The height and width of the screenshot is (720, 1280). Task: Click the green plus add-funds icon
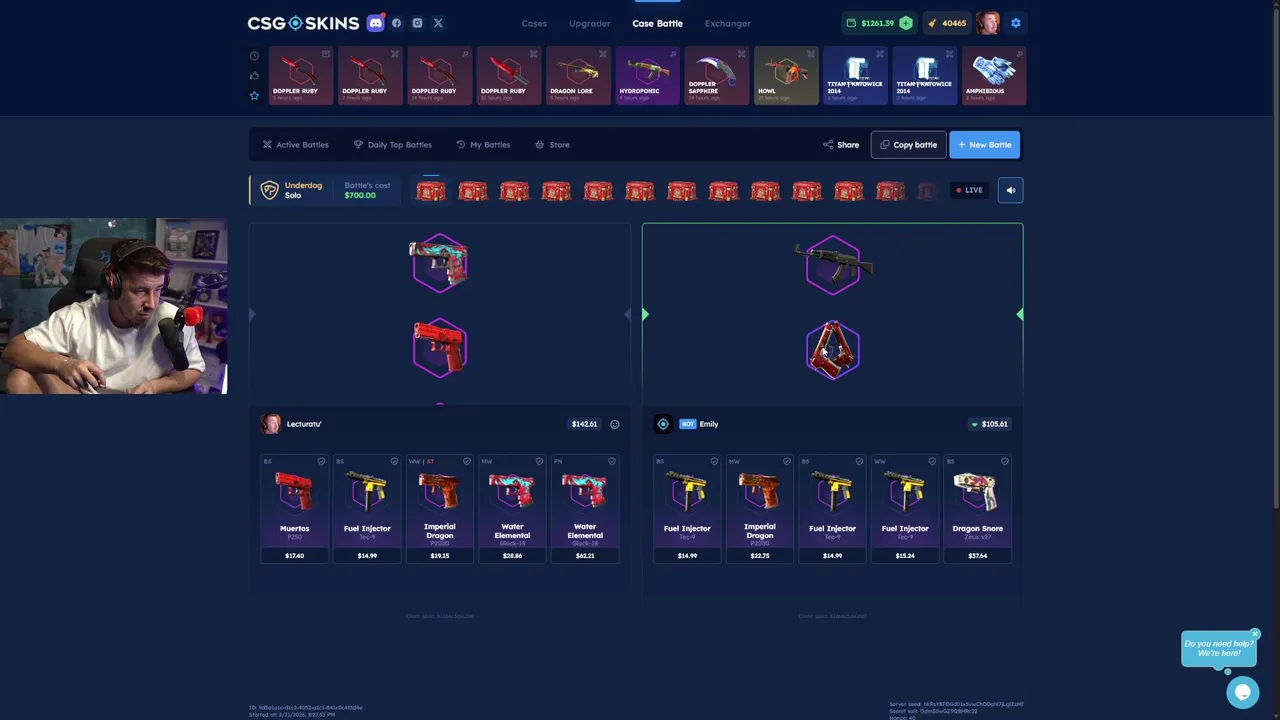(905, 23)
